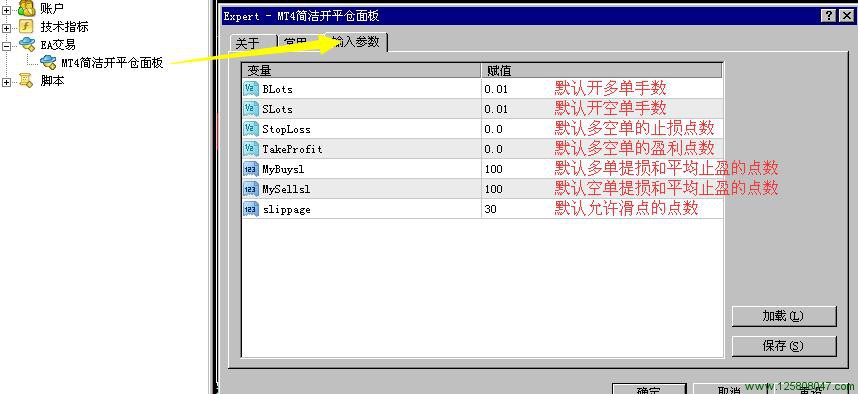Viewport: 858px width, 394px height.
Task: Select the BLots variable icon
Action: point(251,89)
